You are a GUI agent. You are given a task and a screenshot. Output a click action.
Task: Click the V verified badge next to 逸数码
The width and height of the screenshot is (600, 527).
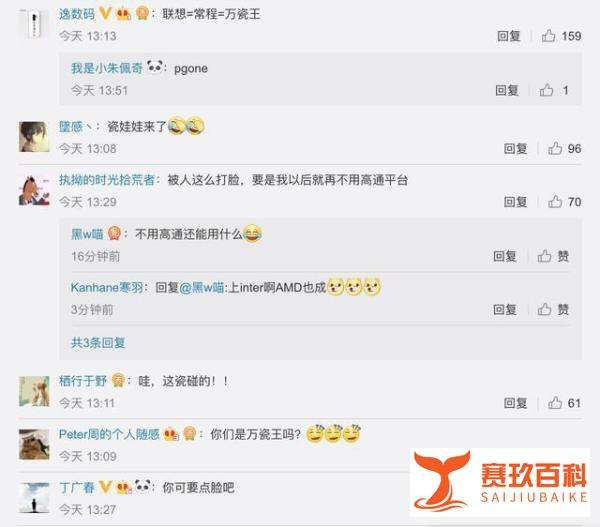point(105,14)
